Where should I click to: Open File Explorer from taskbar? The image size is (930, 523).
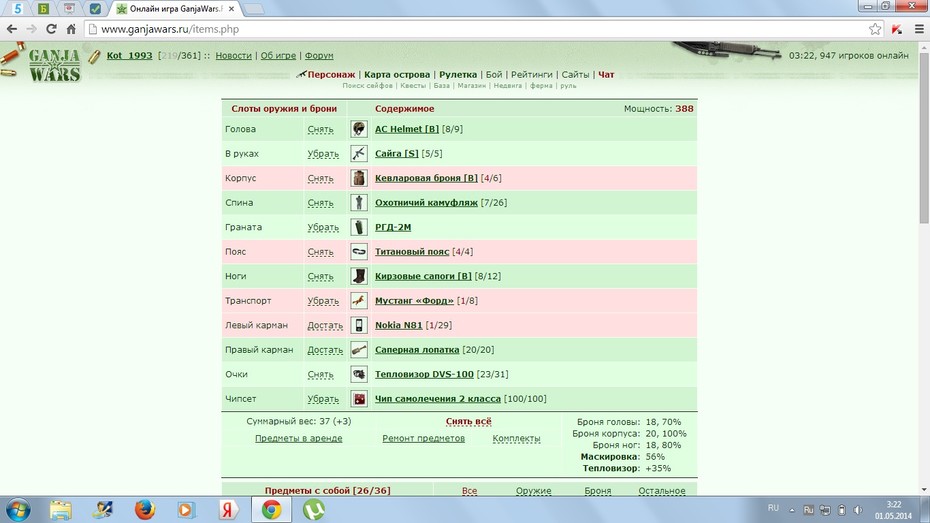point(60,509)
